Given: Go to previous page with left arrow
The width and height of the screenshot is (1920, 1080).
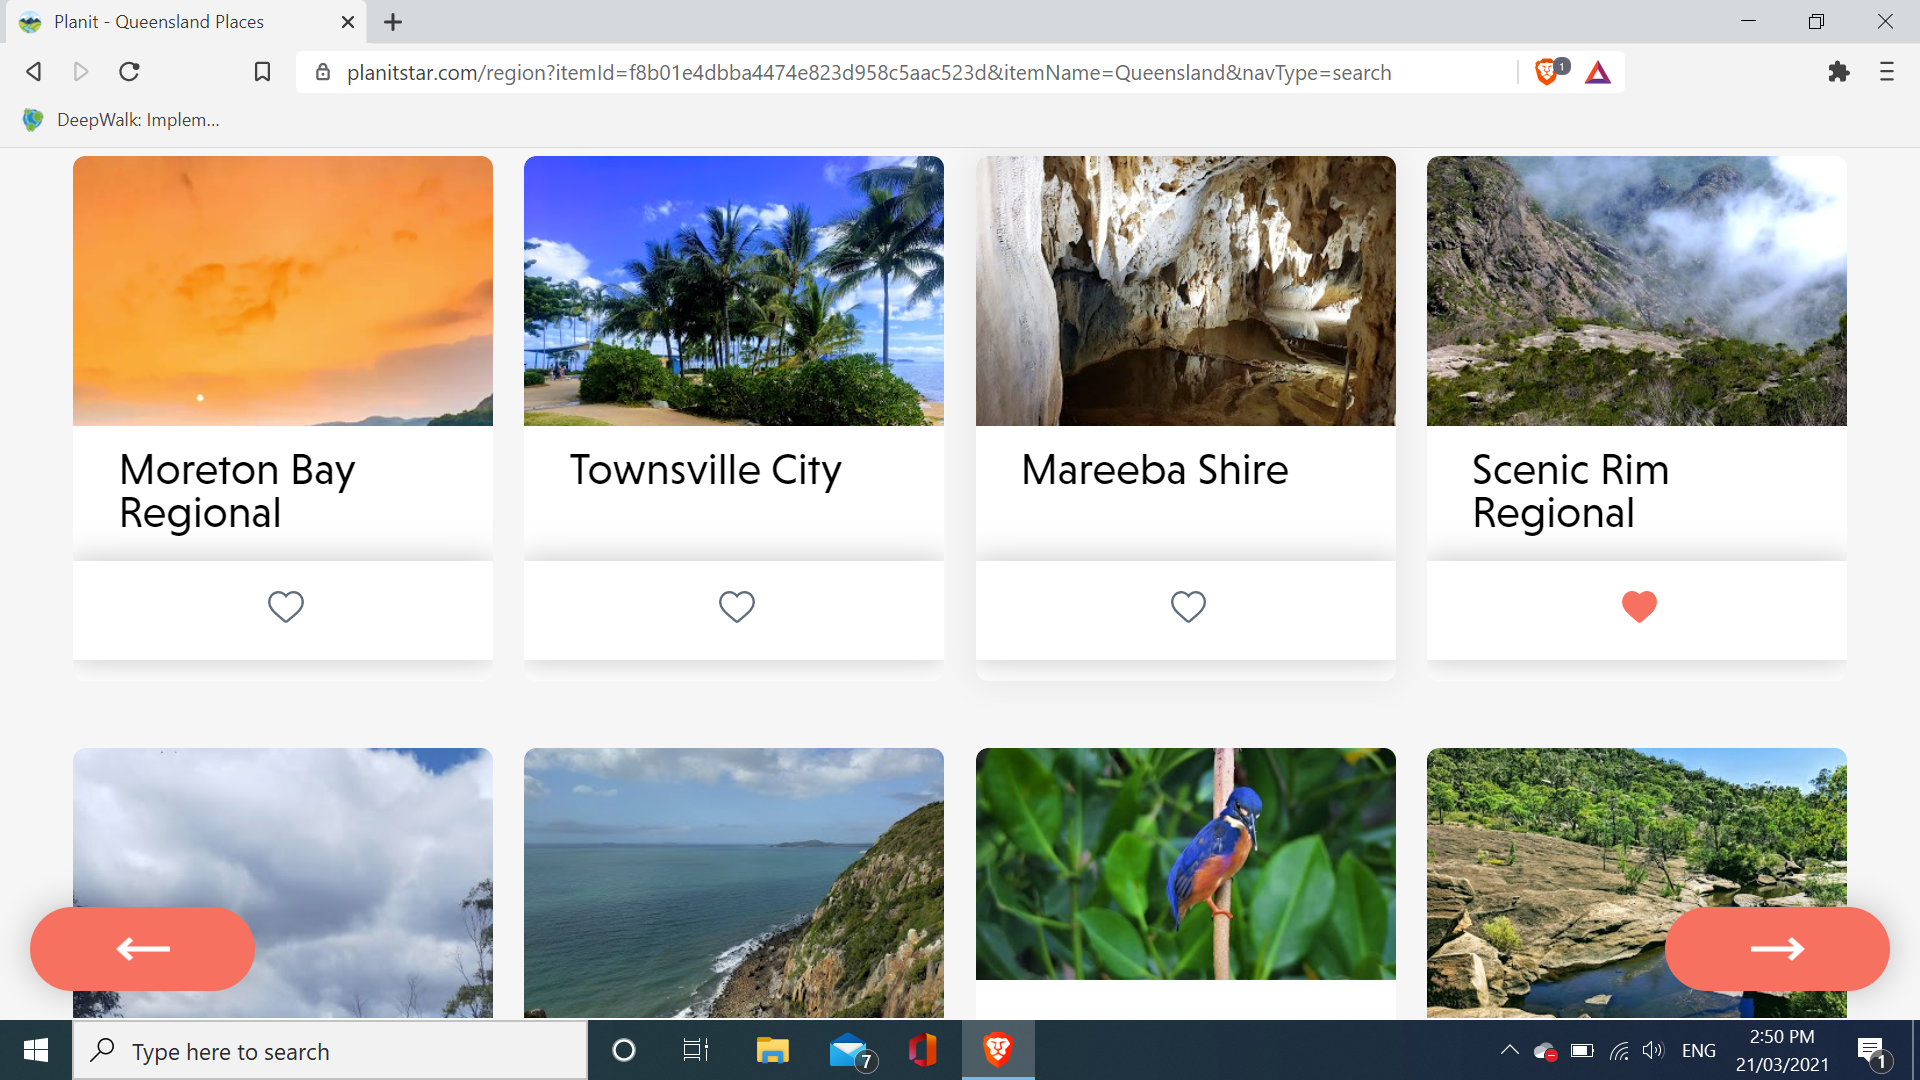Looking at the screenshot, I should (142, 949).
